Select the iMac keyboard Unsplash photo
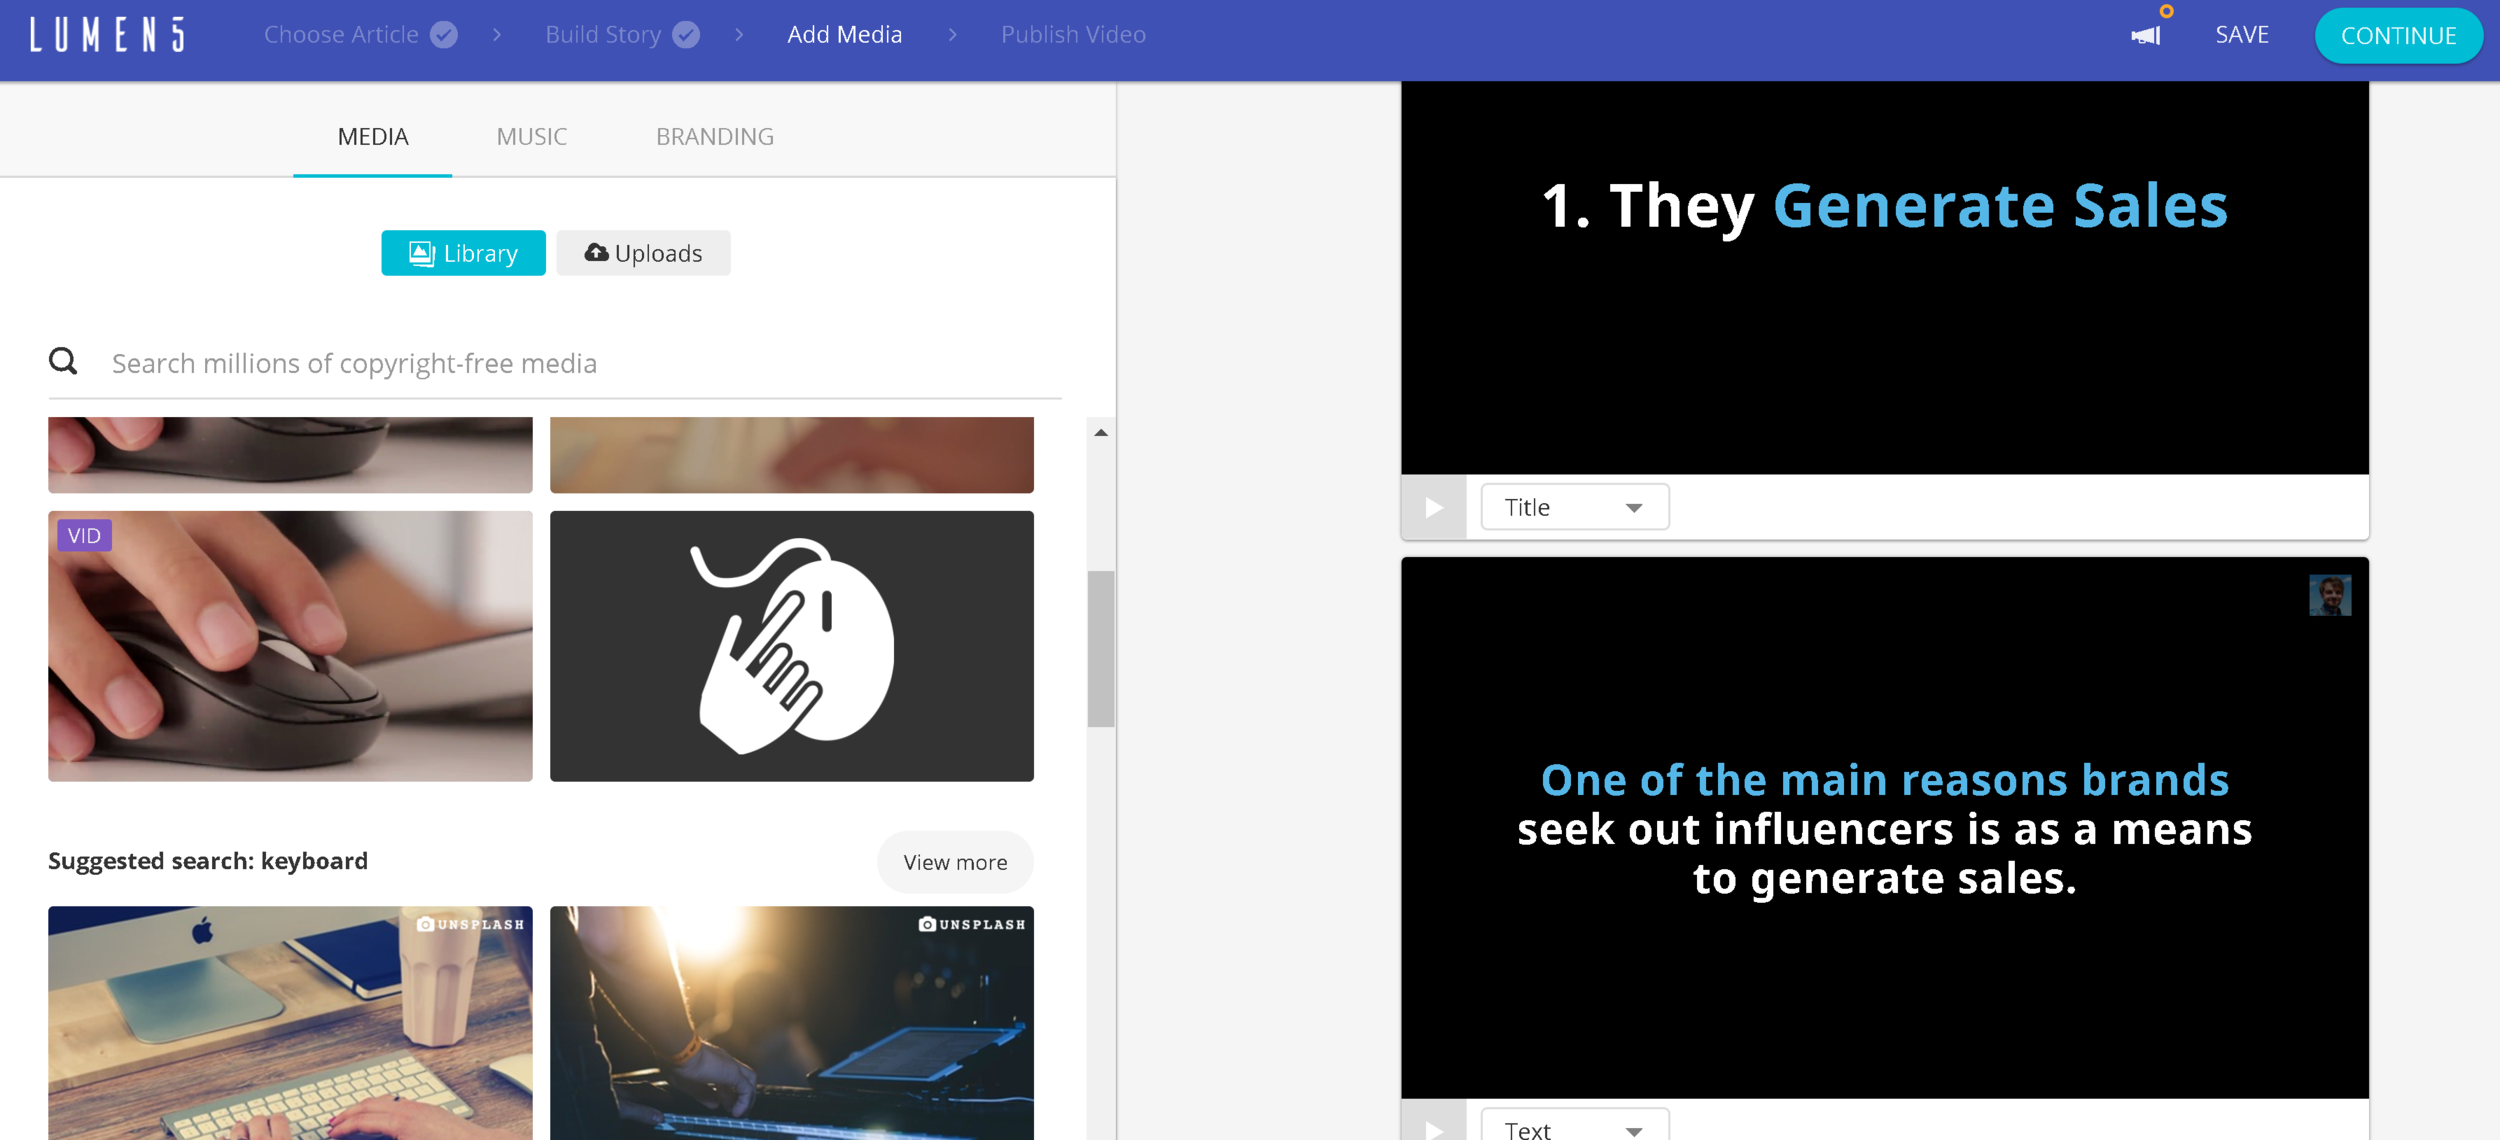2500x1140 pixels. 290,1023
